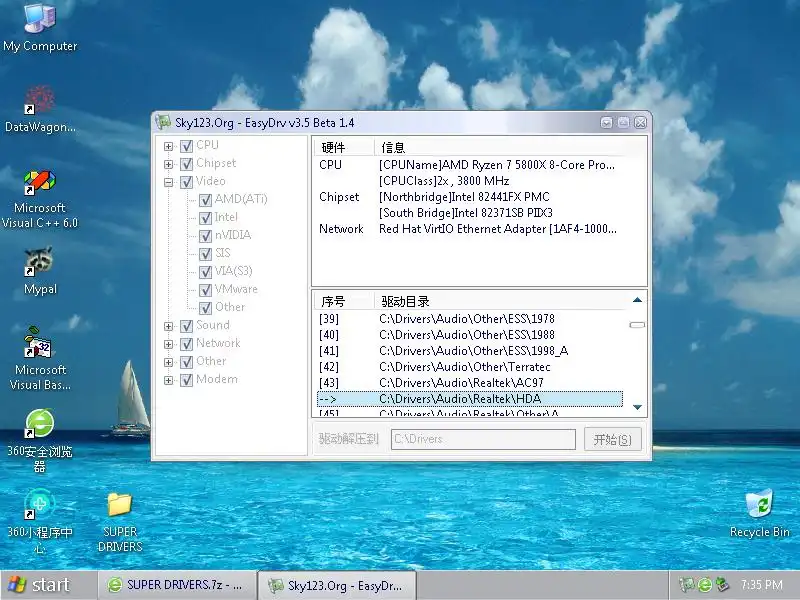Screen dimensions: 800x600
Task: Click the driver list scrollbar thumb
Action: pos(637,324)
